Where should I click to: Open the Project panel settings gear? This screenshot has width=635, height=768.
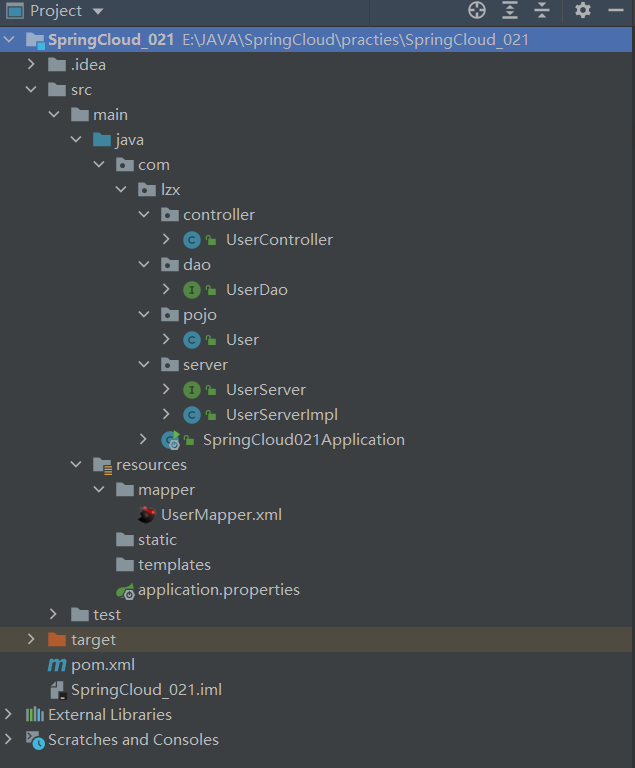[583, 10]
